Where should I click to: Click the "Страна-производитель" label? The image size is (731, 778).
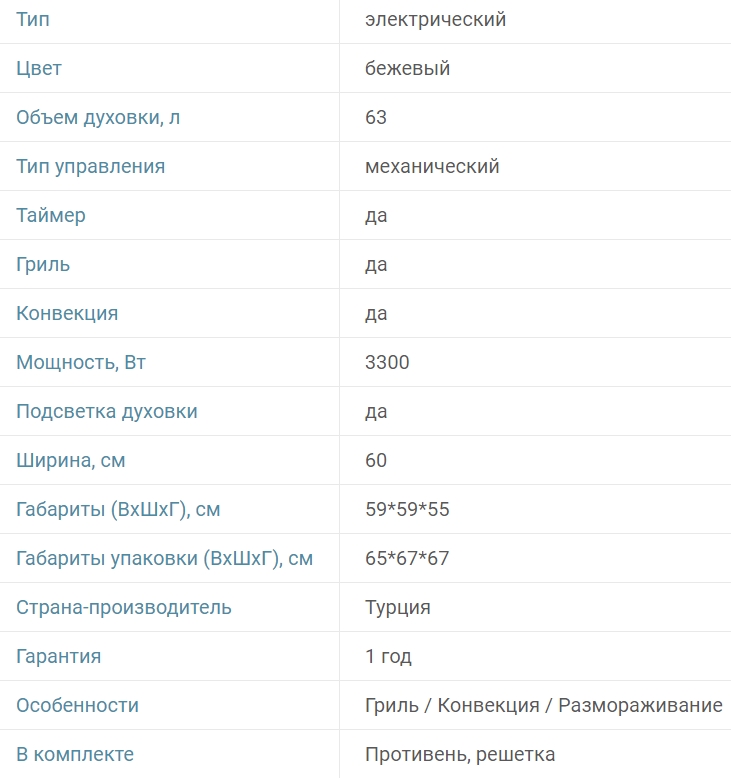pos(124,608)
